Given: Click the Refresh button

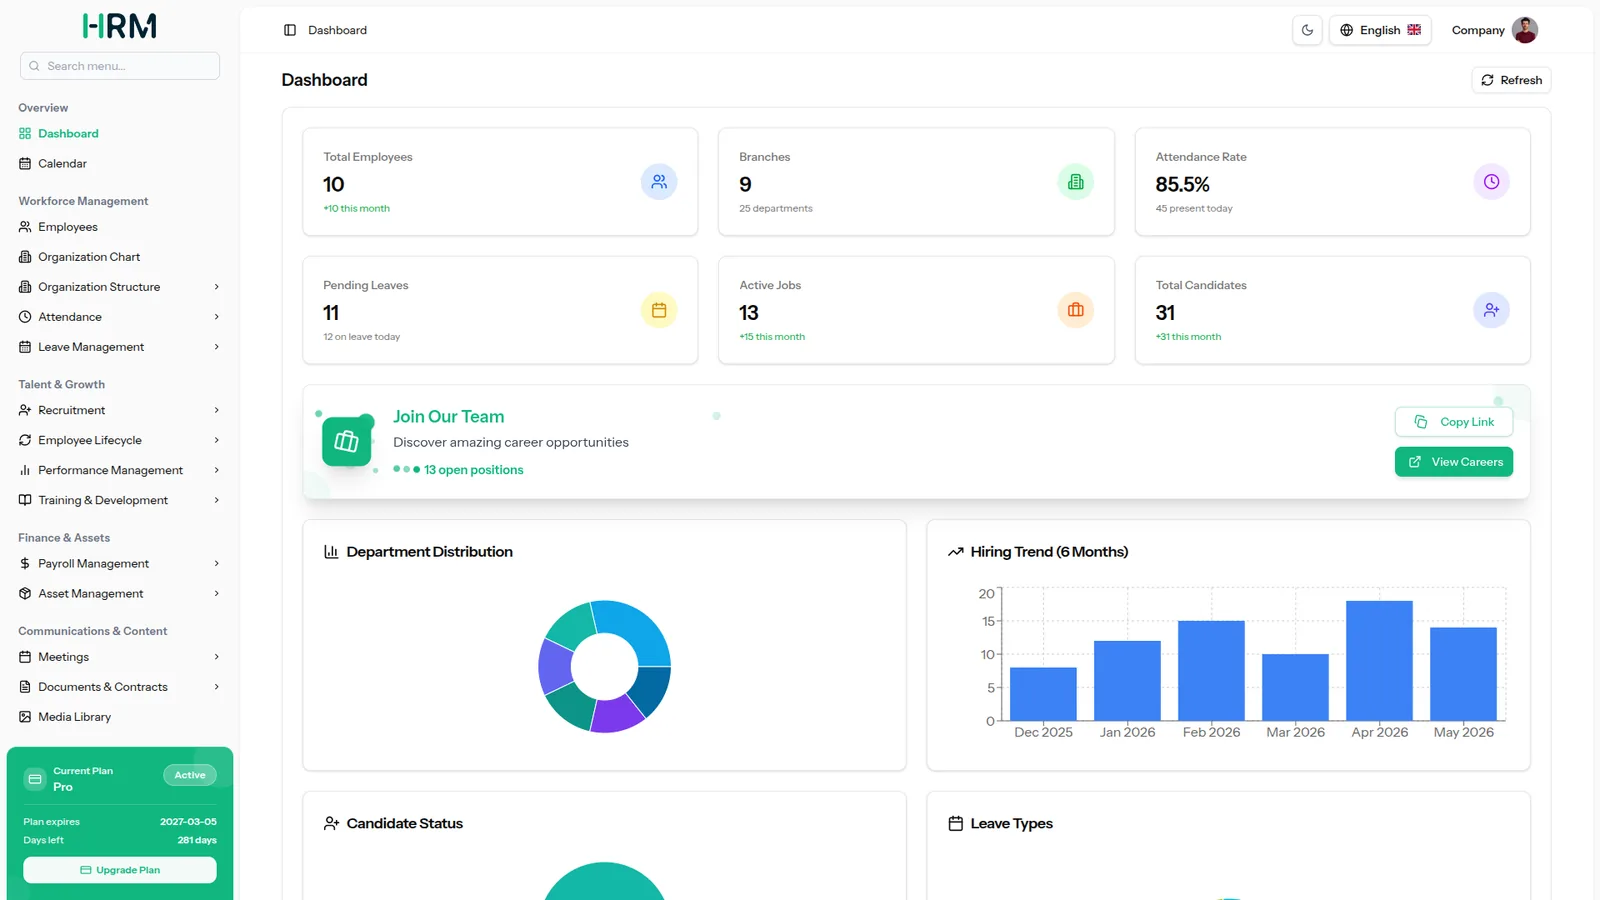Looking at the screenshot, I should 1511,80.
